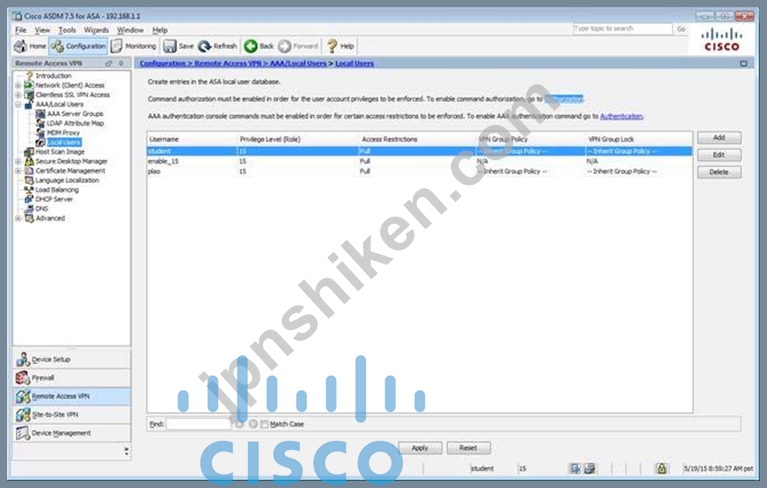Screen dimensions: 767x488
Task: Expand the Advanced node
Action: tap(18, 218)
